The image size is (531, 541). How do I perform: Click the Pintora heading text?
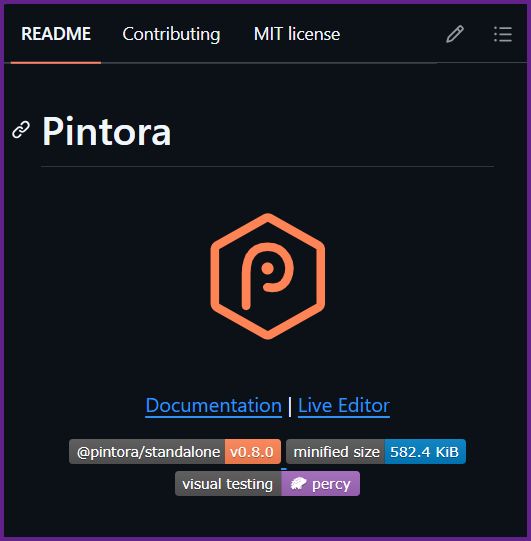(106, 131)
